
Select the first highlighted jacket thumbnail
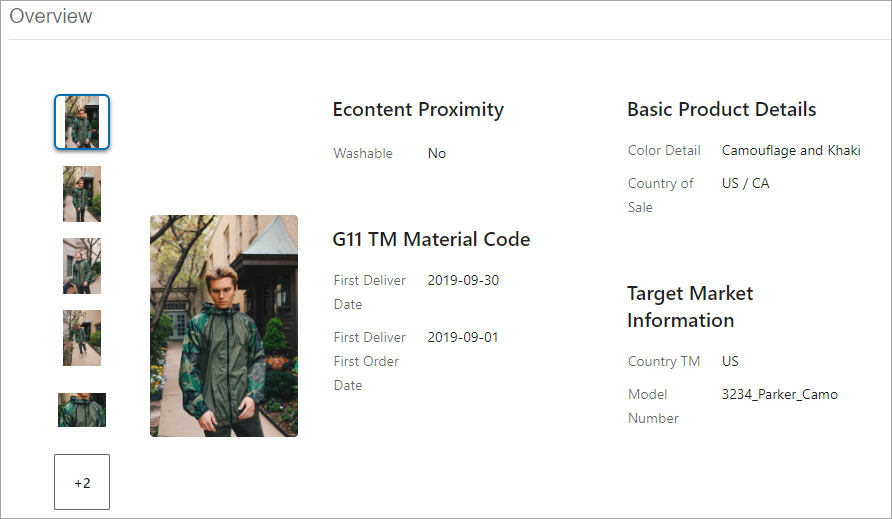pos(82,122)
